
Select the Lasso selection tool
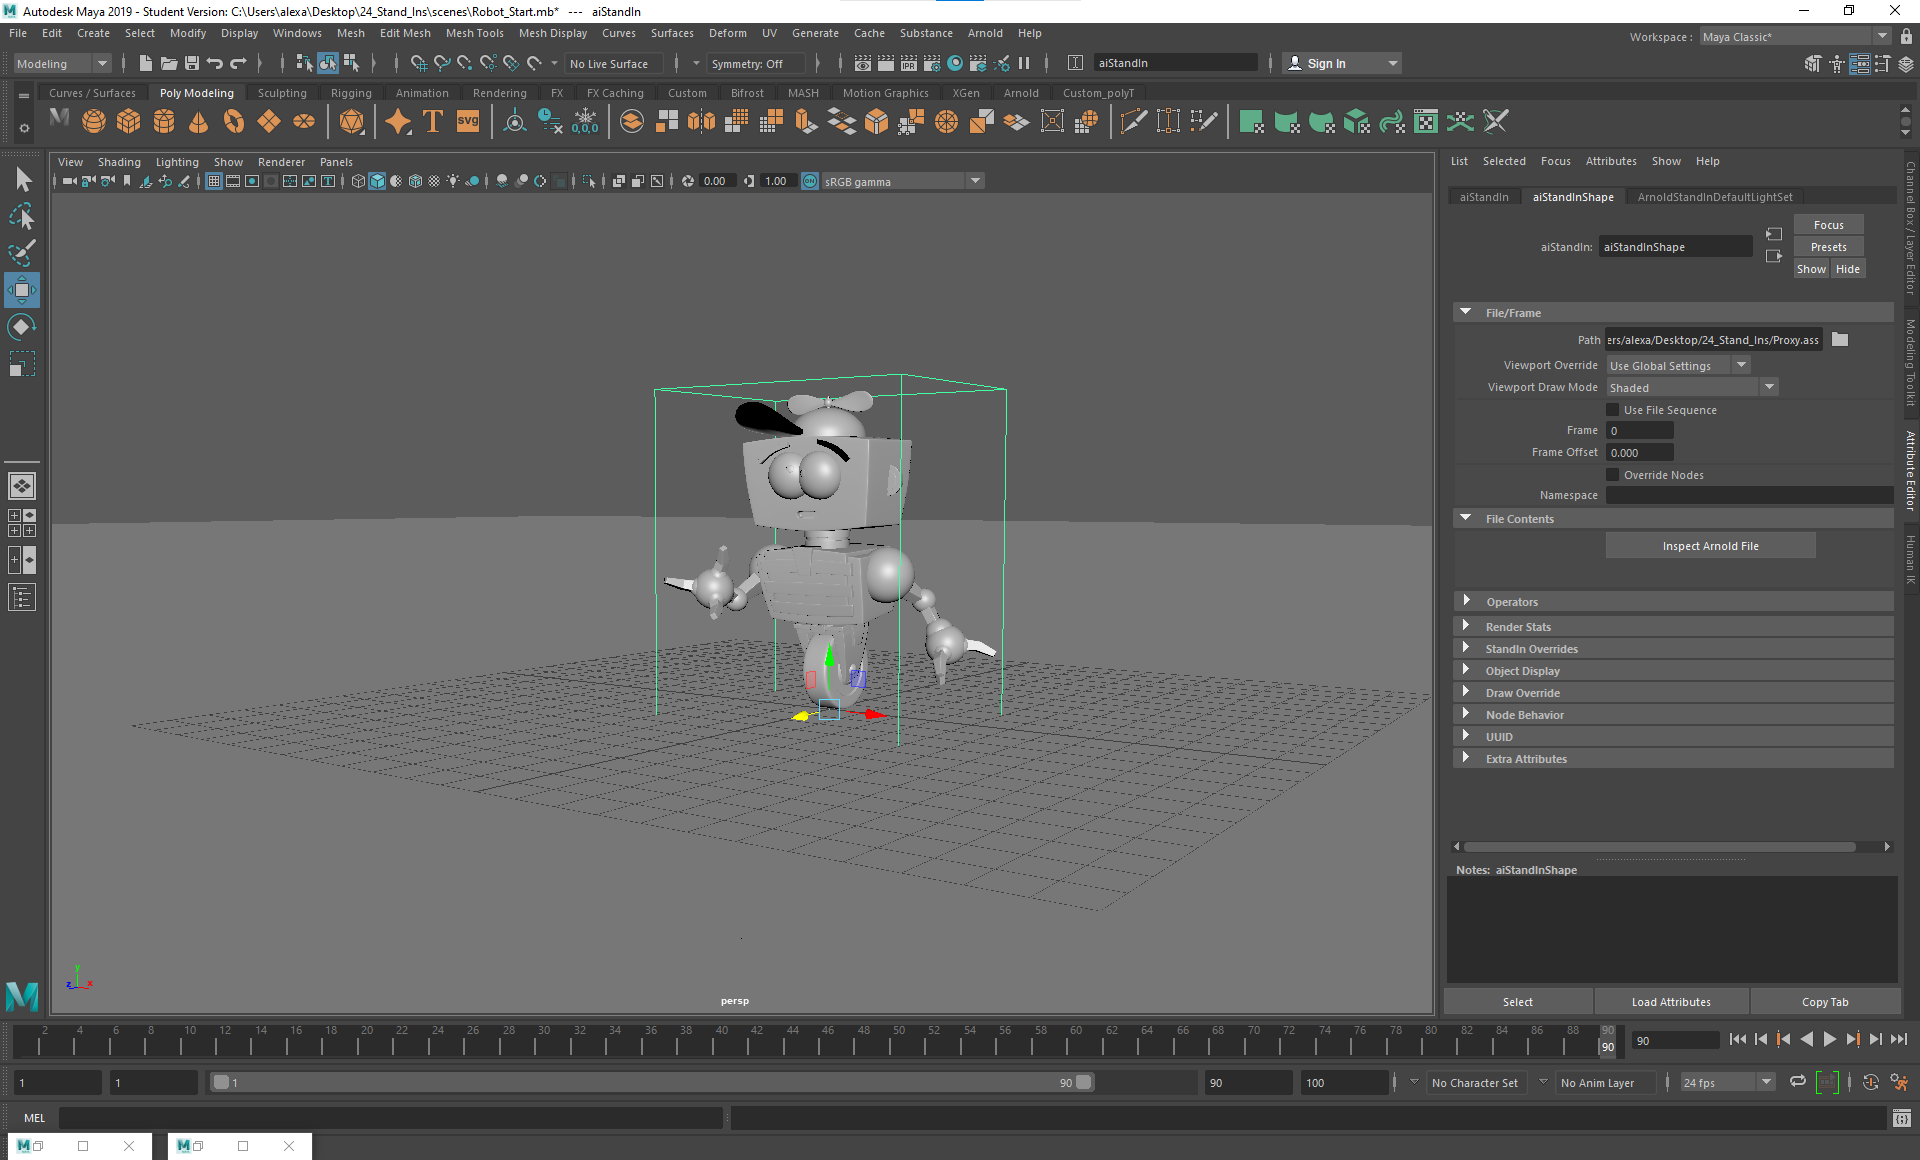[x=21, y=217]
